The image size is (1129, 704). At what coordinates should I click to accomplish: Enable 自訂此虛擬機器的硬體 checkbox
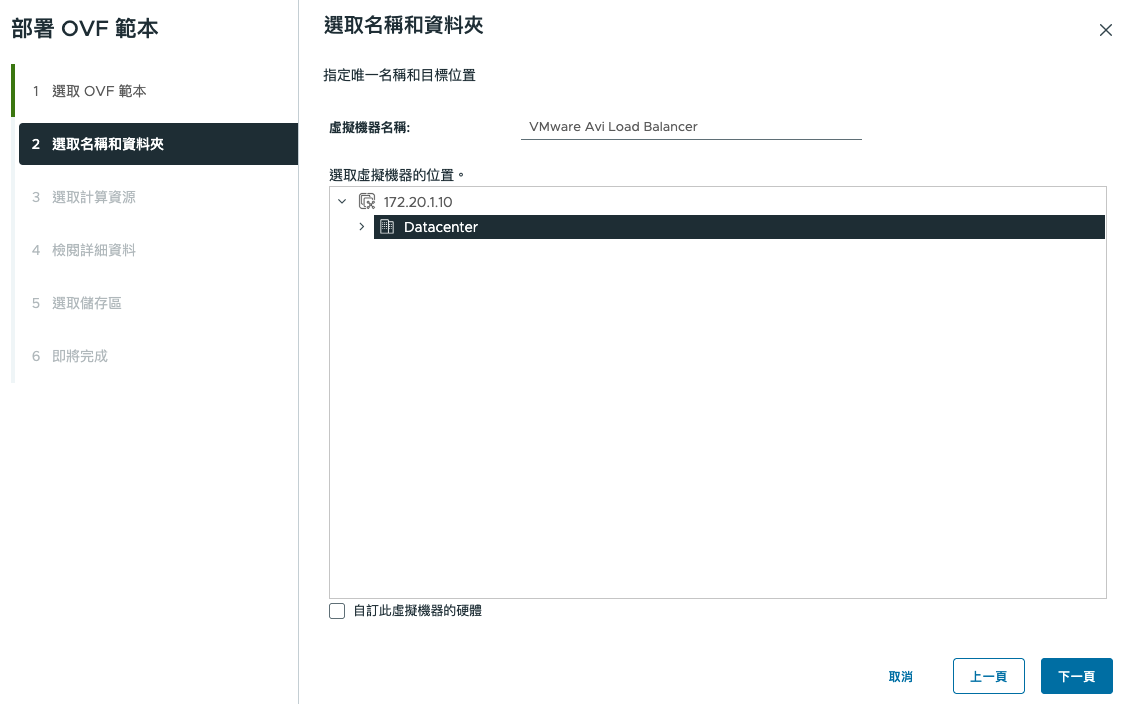[337, 611]
